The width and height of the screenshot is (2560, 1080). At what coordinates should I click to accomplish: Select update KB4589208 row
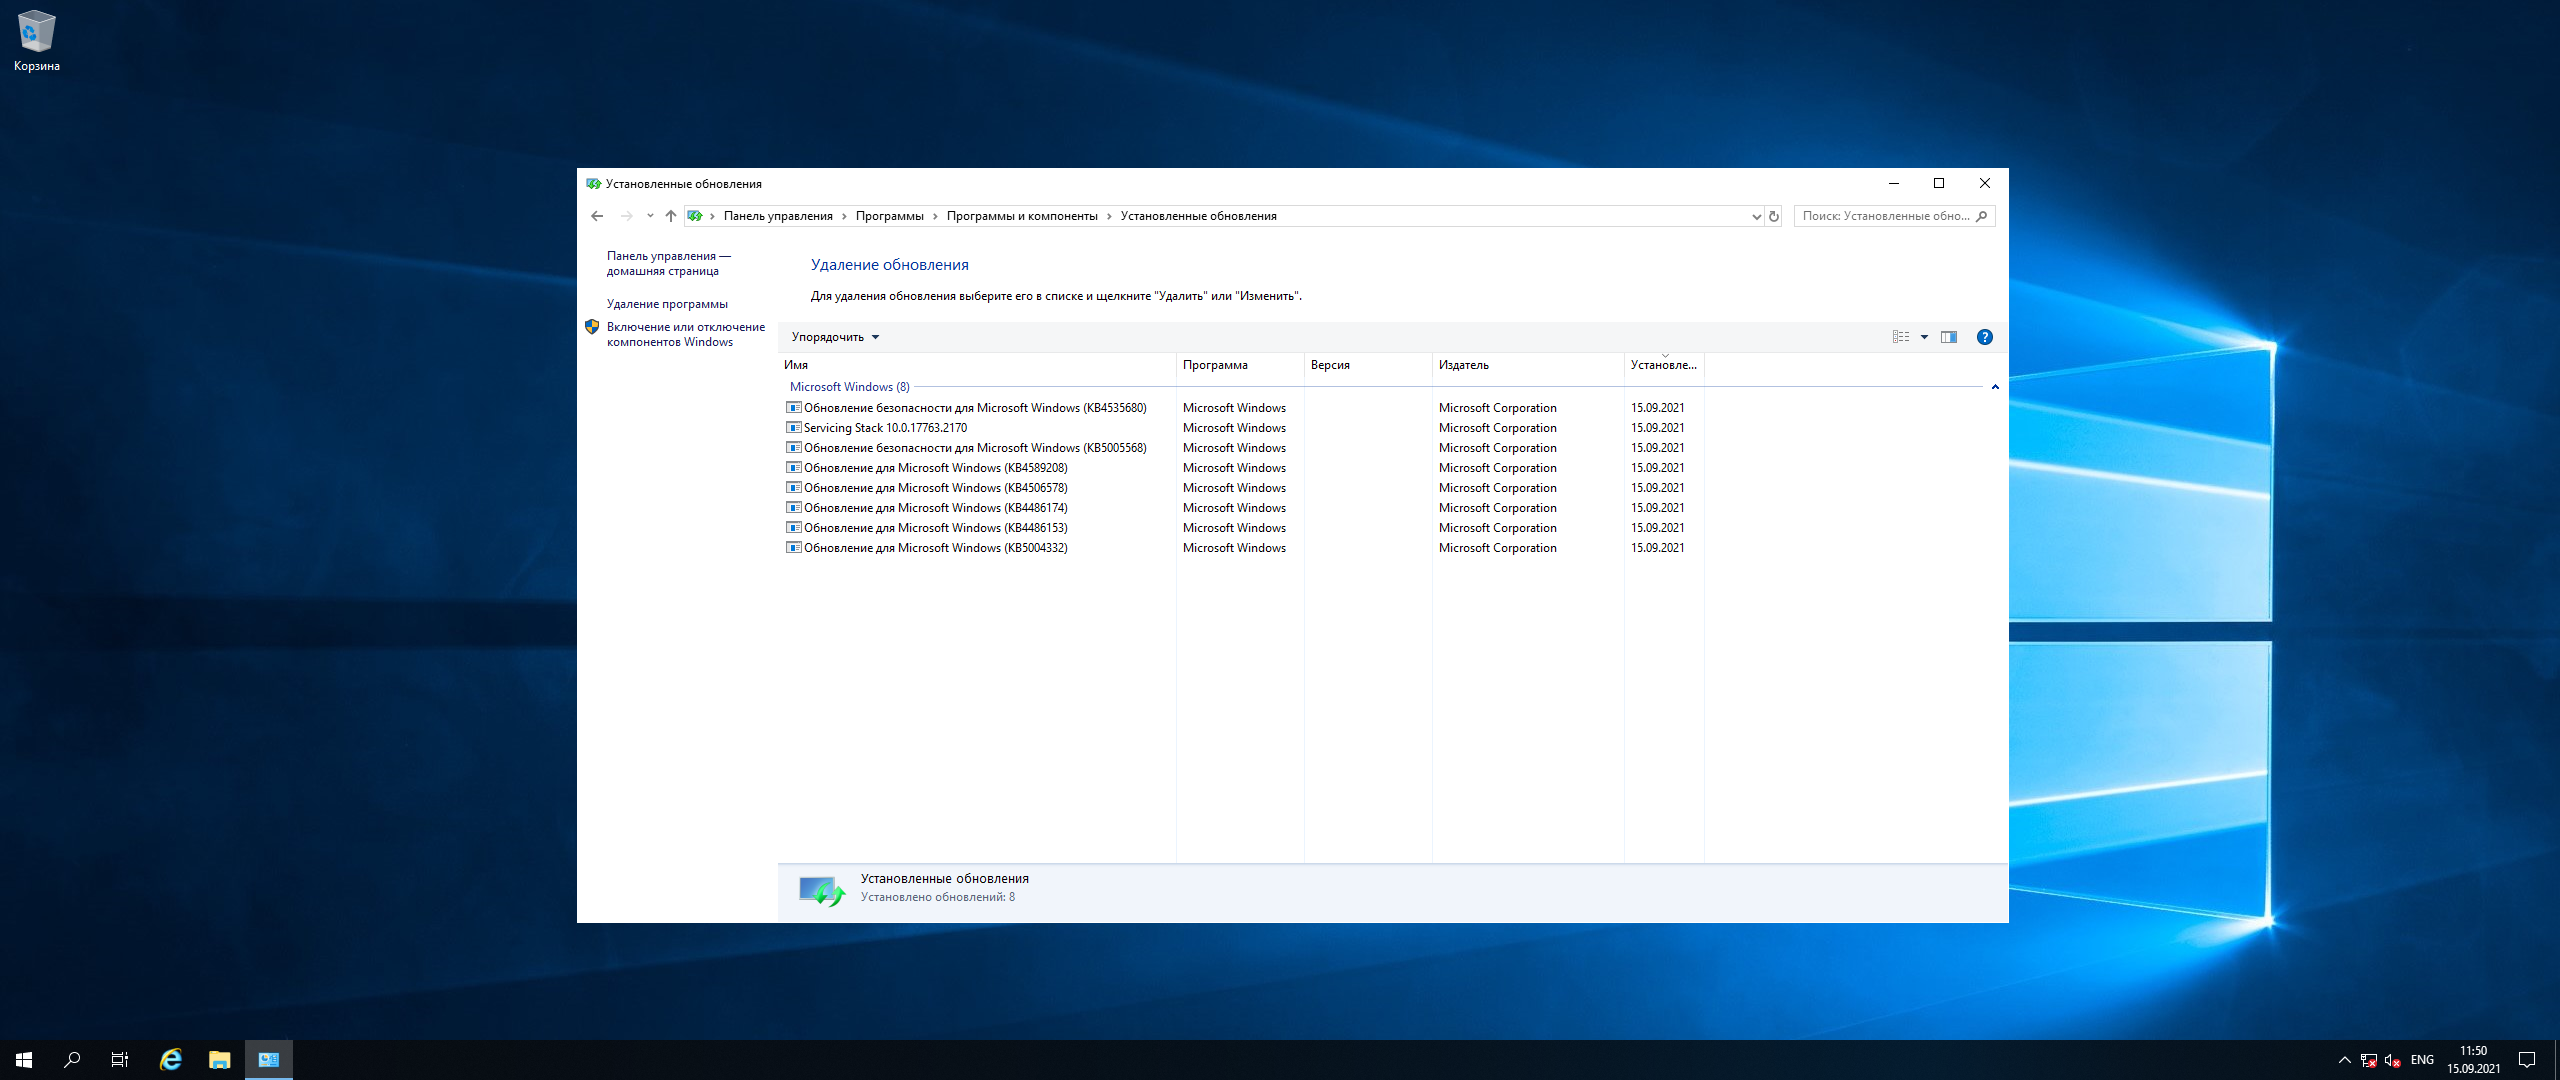coord(1243,468)
